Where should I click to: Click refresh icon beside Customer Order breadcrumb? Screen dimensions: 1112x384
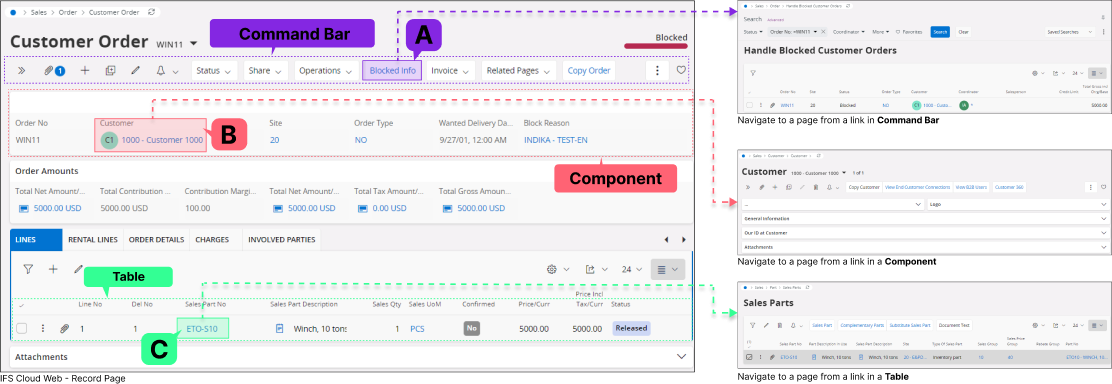[x=150, y=13]
